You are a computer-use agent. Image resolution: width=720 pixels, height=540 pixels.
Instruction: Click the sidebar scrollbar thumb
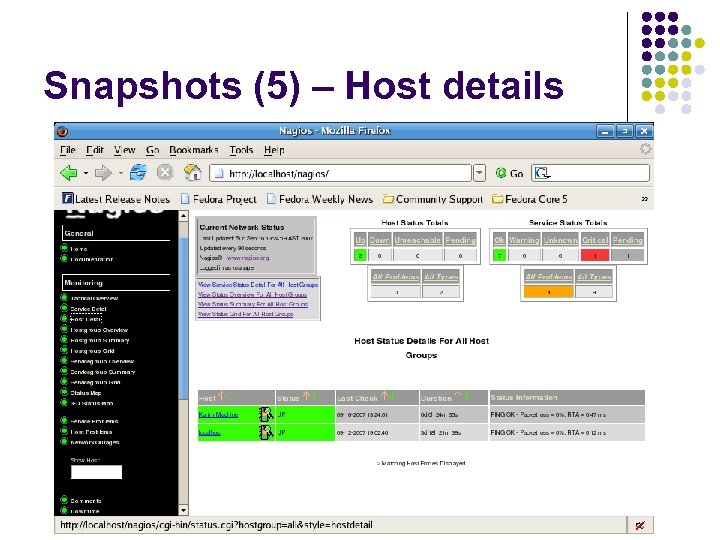[184, 317]
